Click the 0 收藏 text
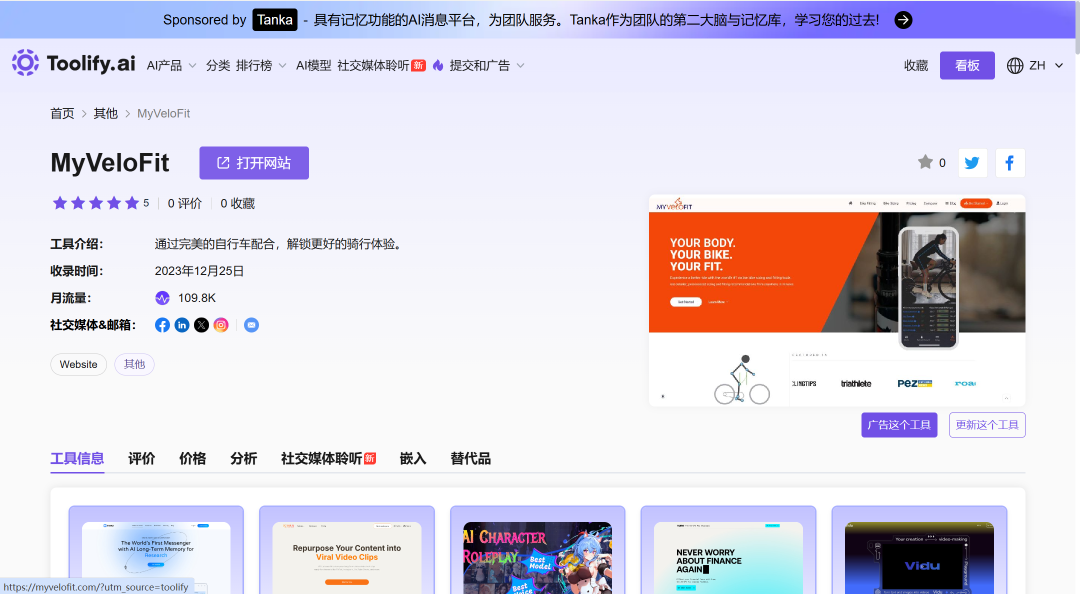Viewport: 1080px width, 594px height. [238, 203]
